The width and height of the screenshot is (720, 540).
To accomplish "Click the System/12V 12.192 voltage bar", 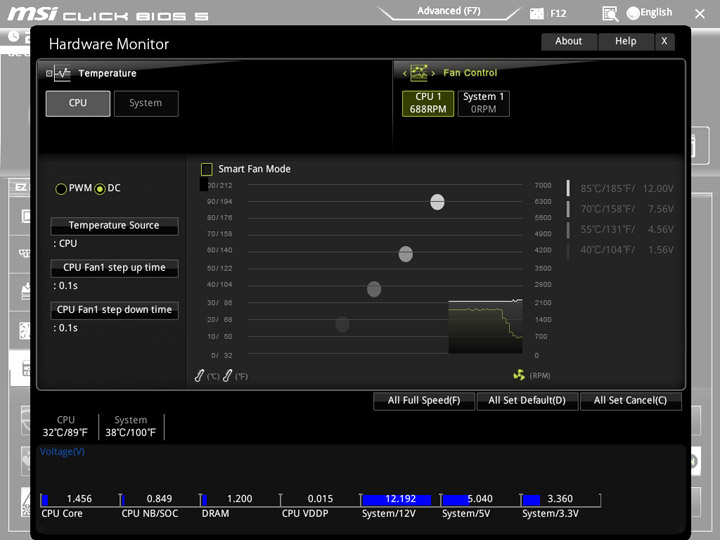I will tap(400, 500).
